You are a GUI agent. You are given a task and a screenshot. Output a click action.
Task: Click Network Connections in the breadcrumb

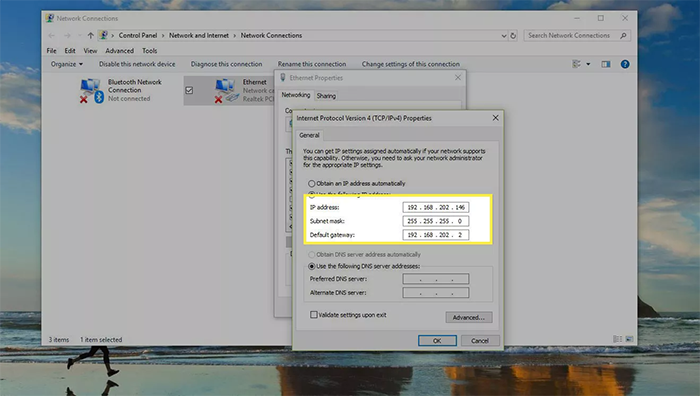[x=271, y=35]
